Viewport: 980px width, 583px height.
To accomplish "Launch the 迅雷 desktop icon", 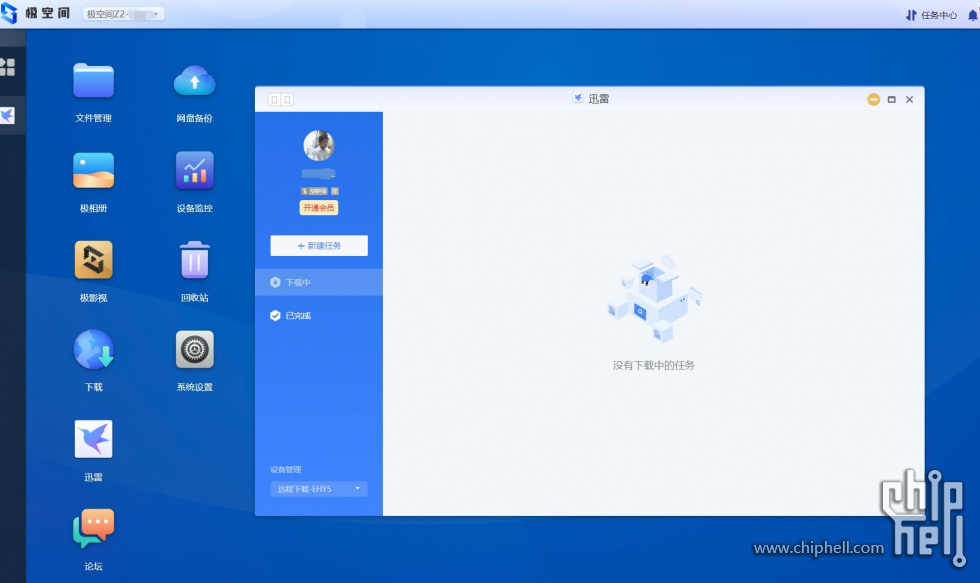I will click(x=93, y=439).
